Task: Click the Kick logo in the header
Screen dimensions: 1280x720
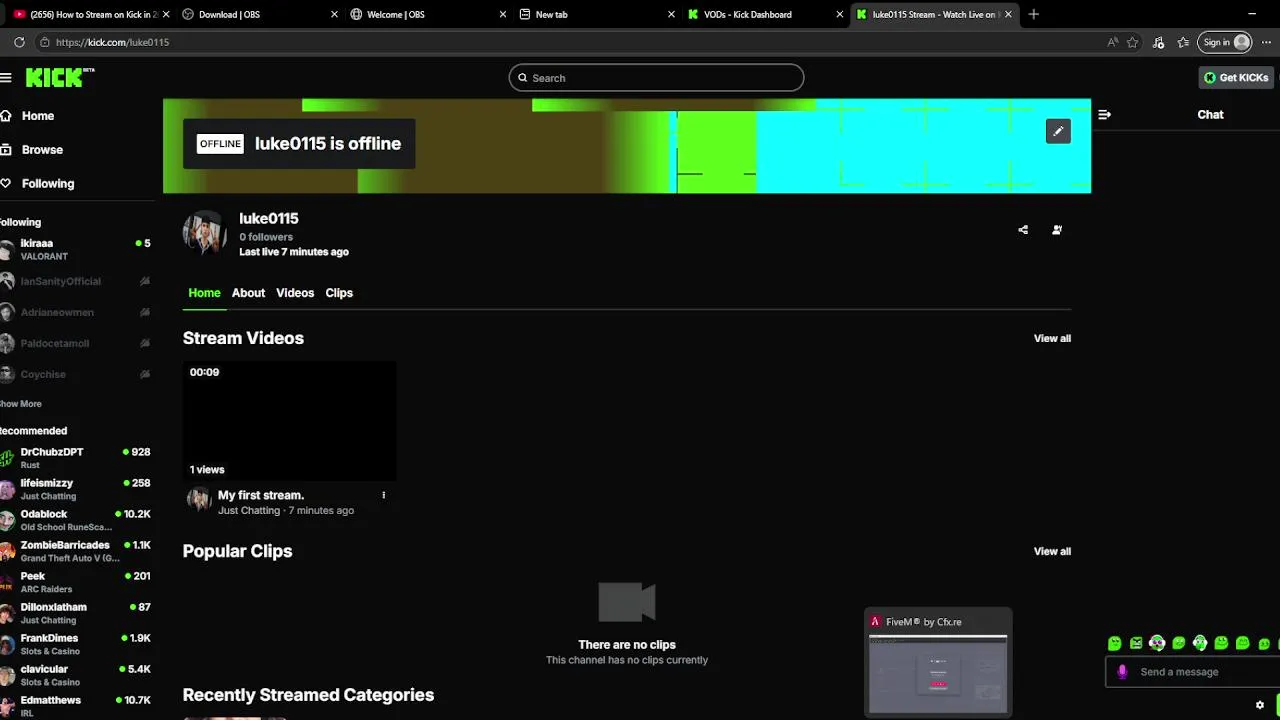Action: pyautogui.click(x=60, y=78)
